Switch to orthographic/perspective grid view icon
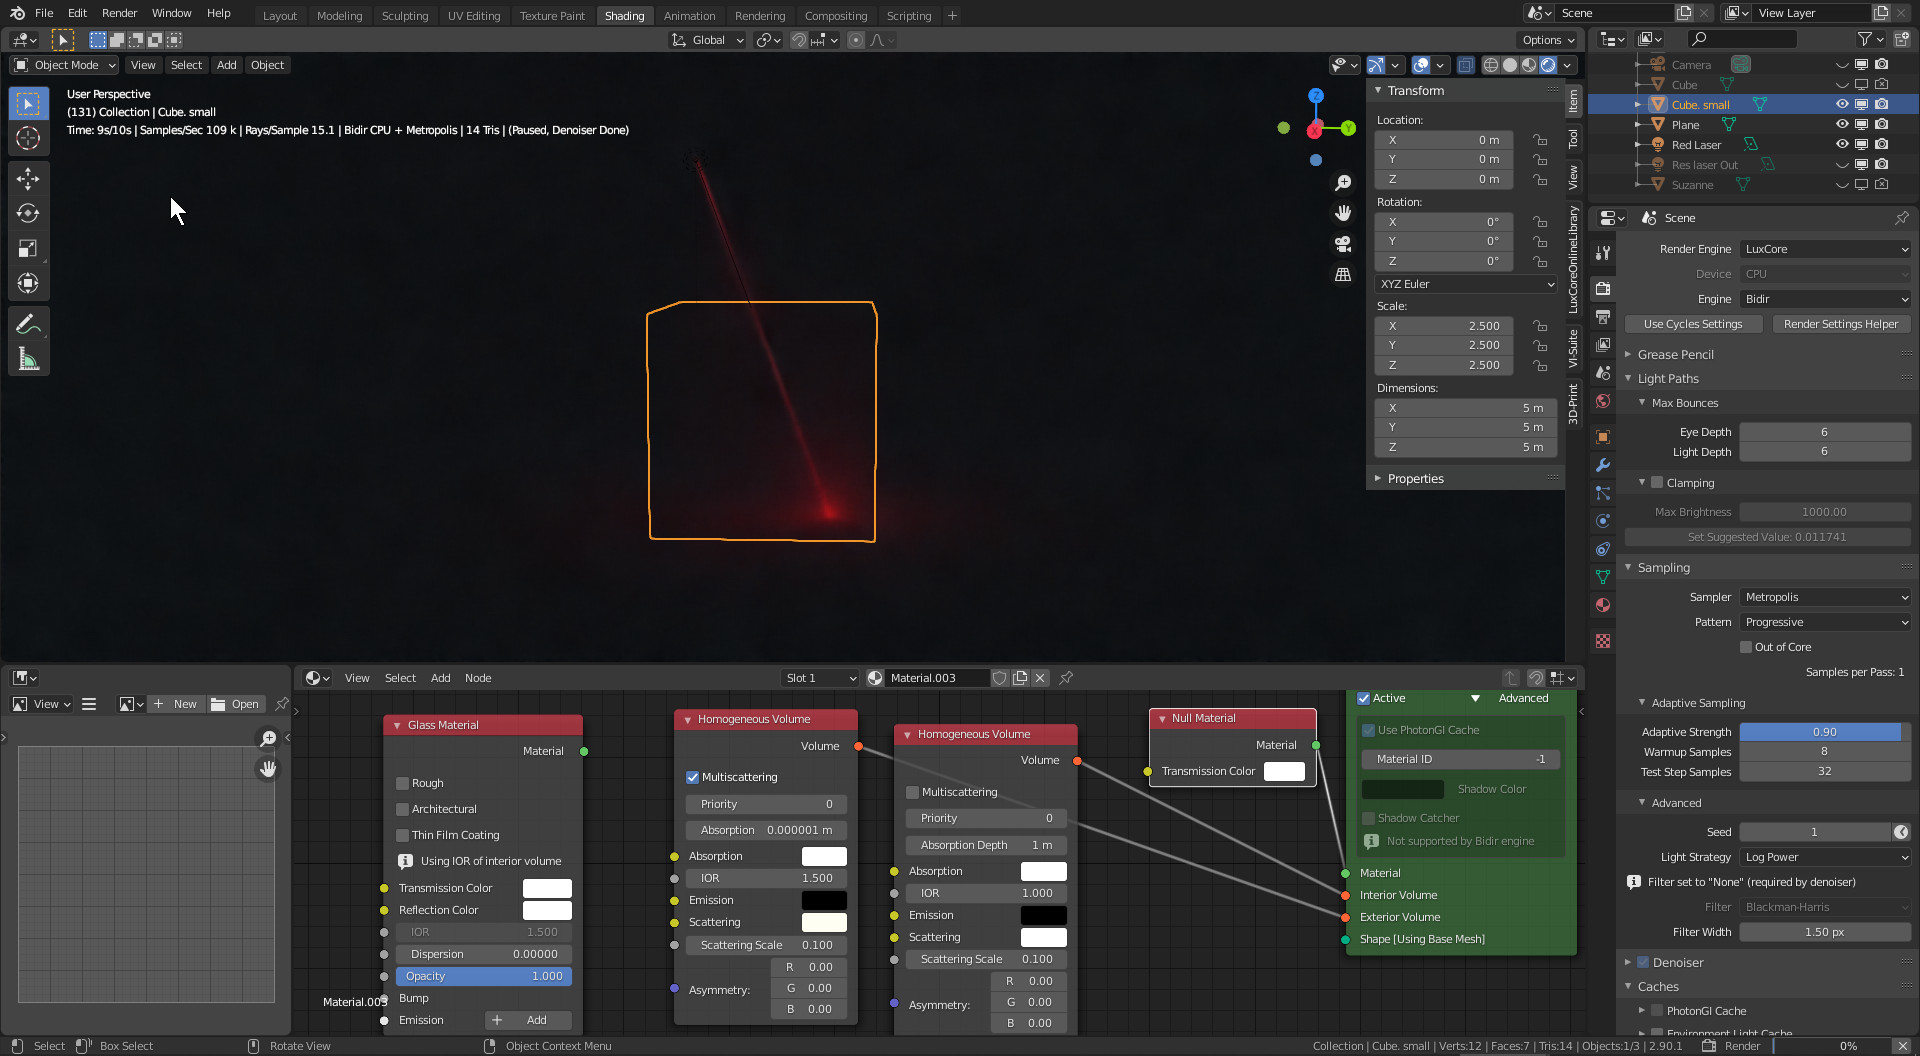 tap(1343, 274)
